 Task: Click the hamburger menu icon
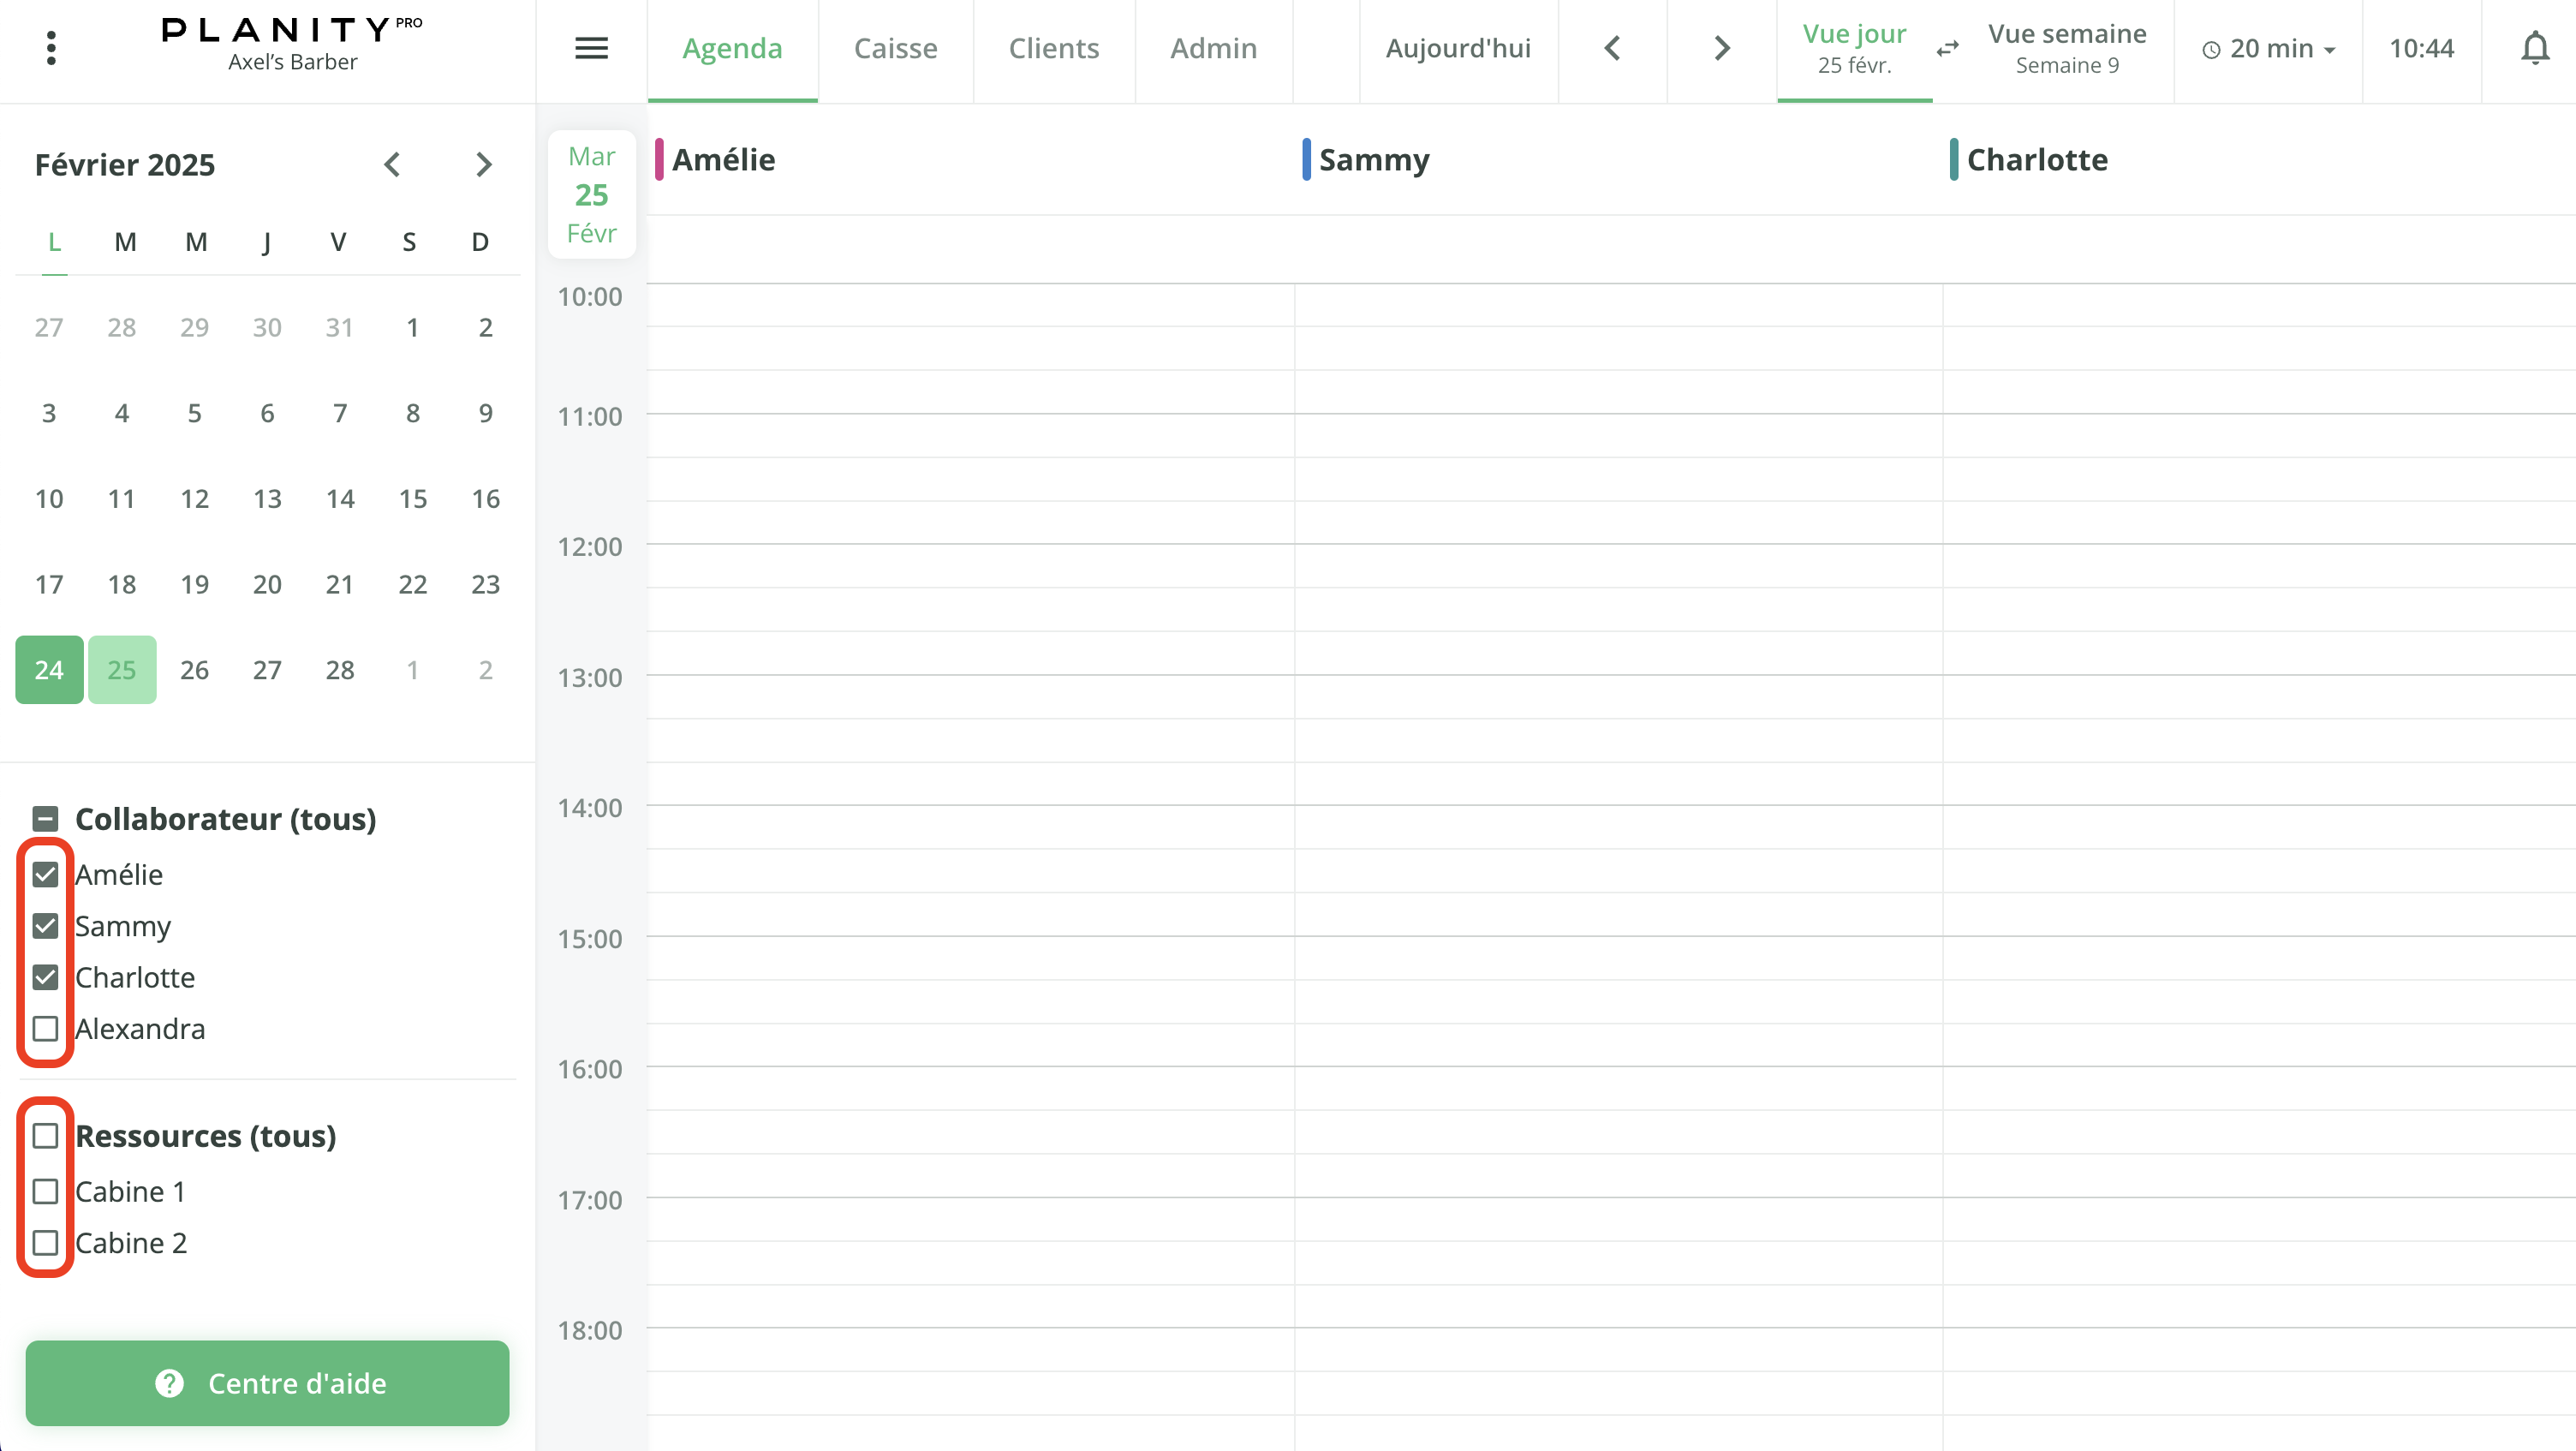[x=591, y=48]
